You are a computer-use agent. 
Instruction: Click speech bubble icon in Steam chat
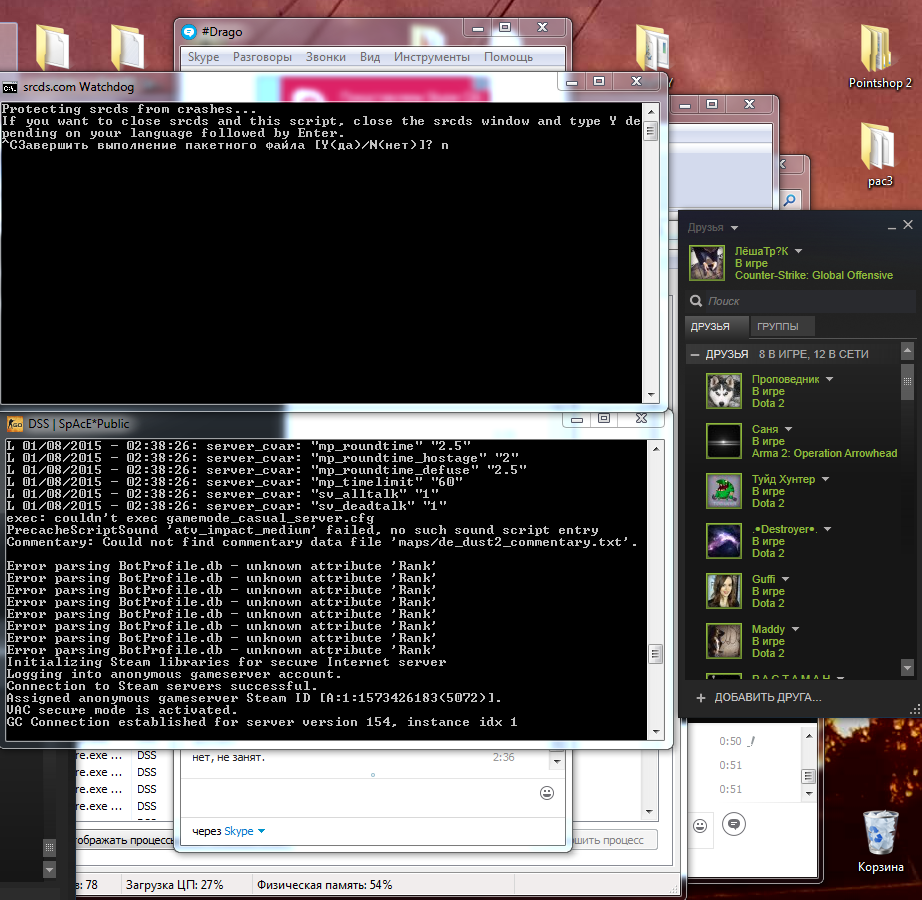(x=734, y=824)
